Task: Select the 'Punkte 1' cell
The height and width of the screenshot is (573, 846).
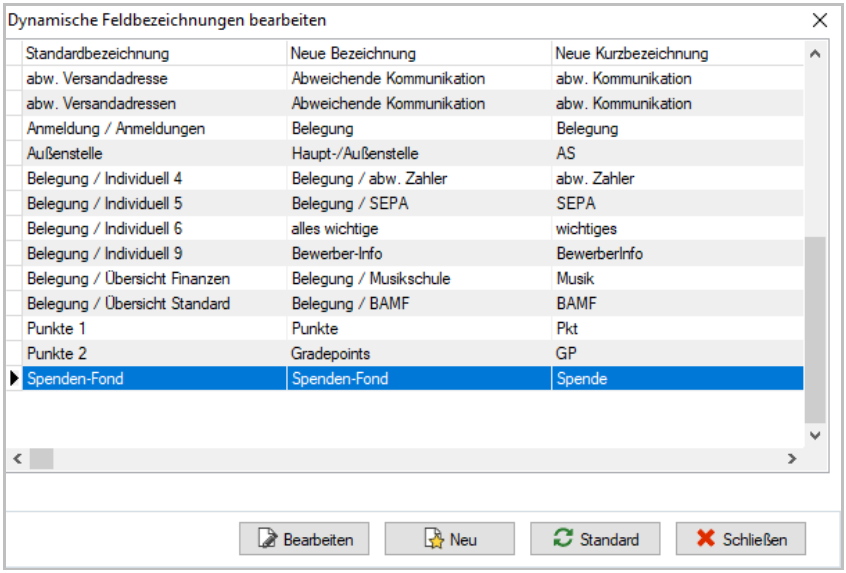Action: click(x=154, y=328)
